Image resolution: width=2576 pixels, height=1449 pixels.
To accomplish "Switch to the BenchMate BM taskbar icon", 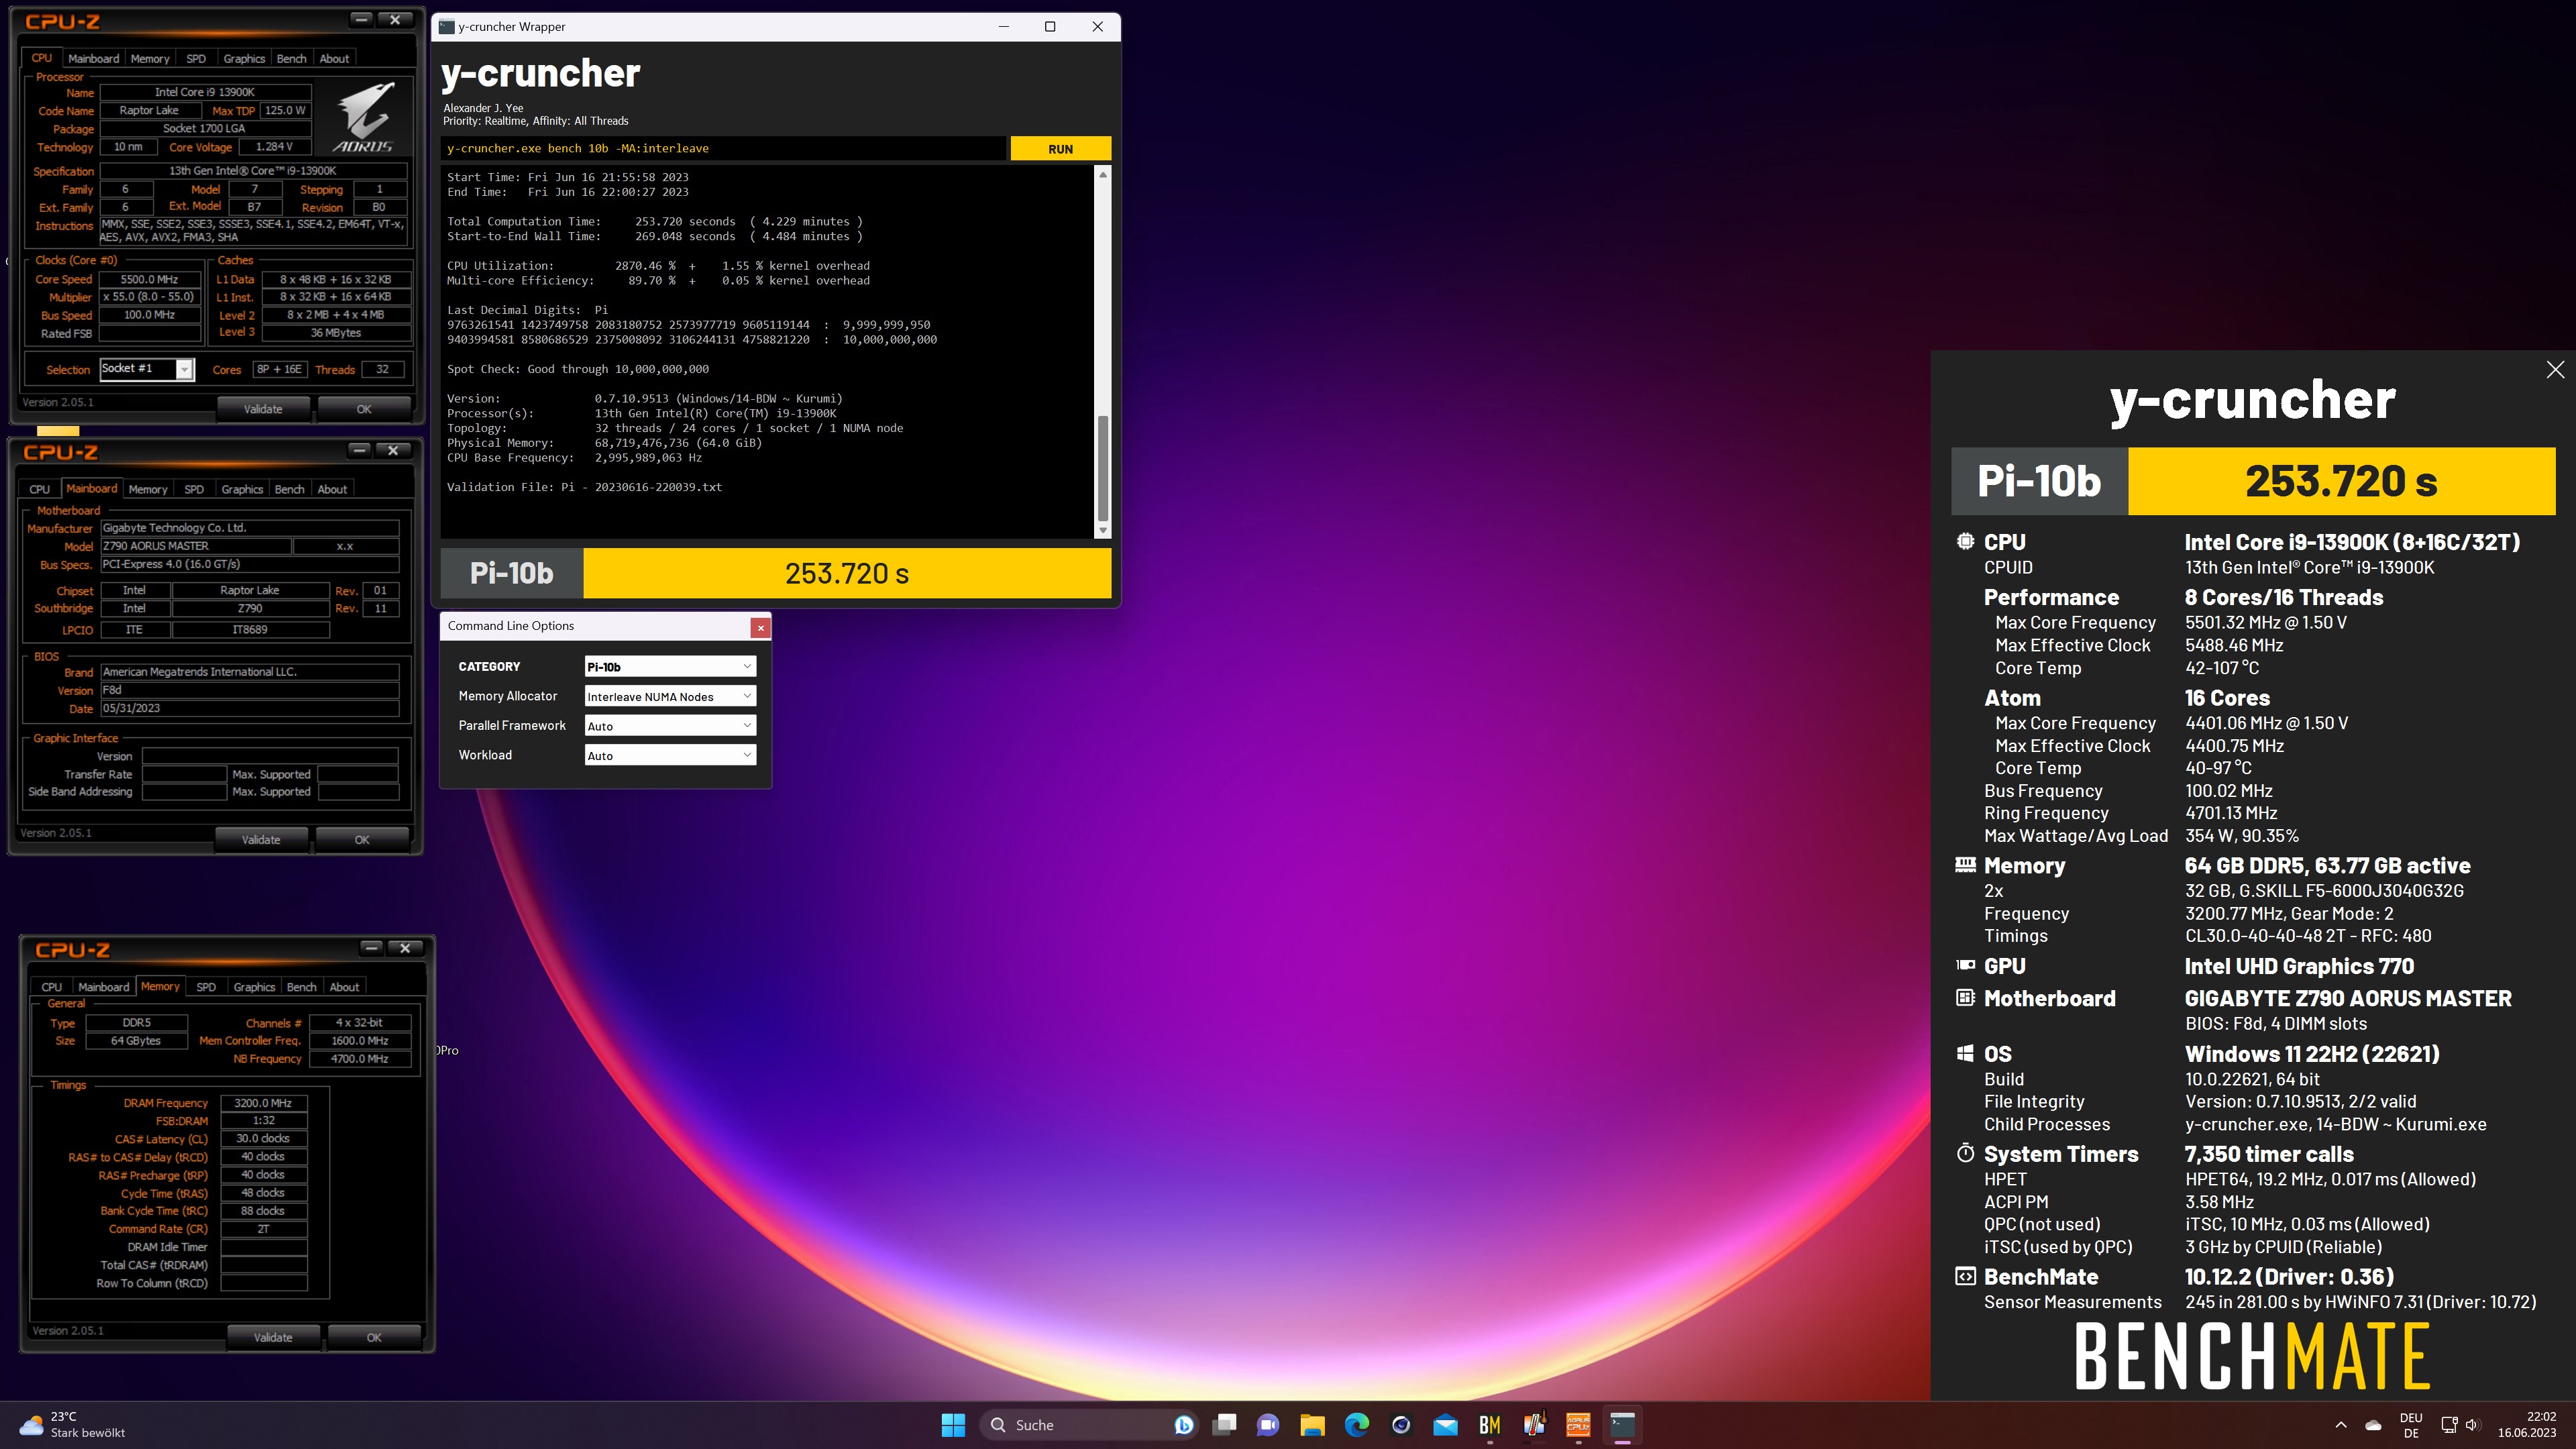I will pos(1490,1425).
